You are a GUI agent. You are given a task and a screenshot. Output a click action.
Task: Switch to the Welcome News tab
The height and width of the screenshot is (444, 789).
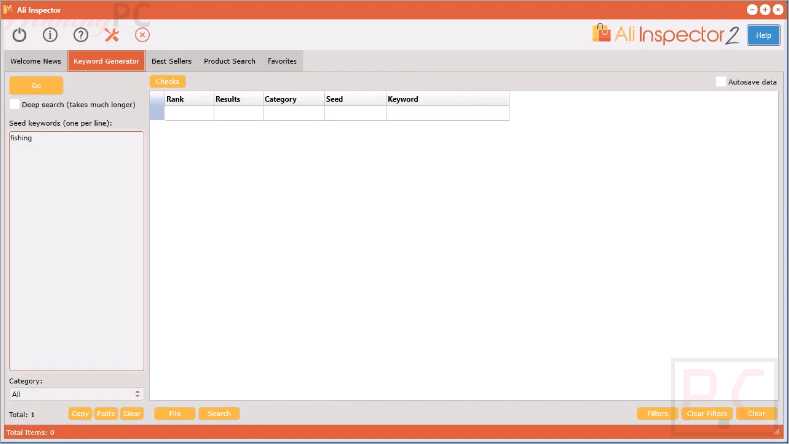36,61
